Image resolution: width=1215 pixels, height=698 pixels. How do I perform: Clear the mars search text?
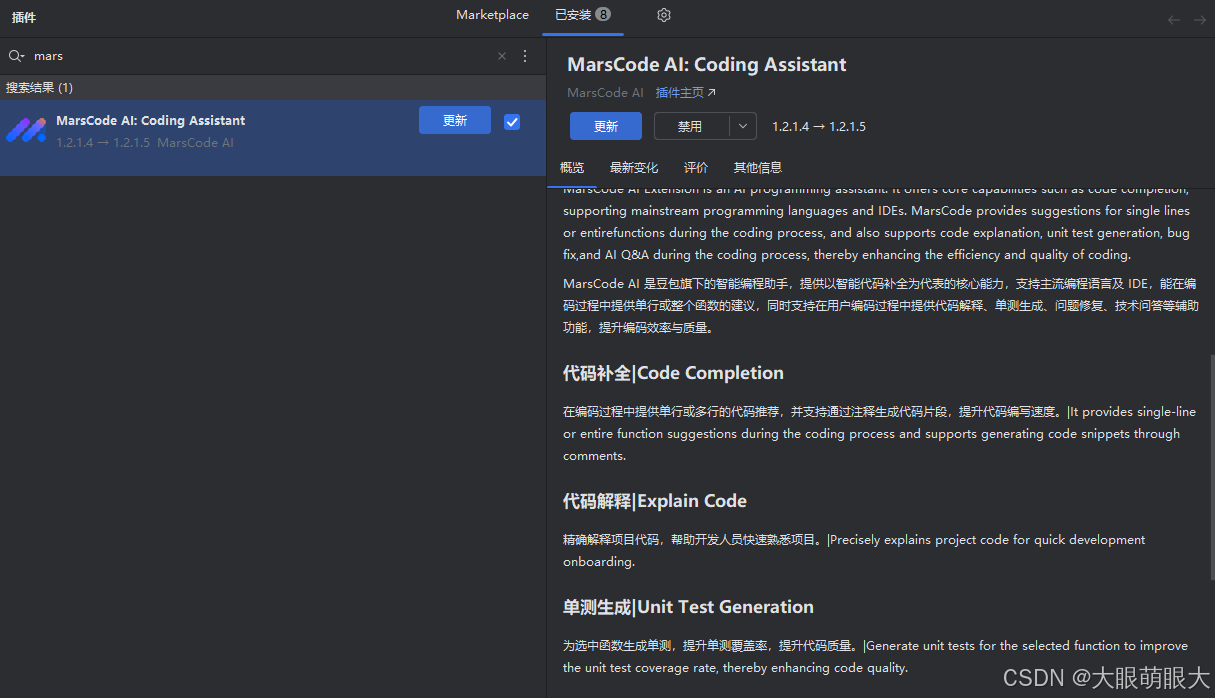pos(502,56)
